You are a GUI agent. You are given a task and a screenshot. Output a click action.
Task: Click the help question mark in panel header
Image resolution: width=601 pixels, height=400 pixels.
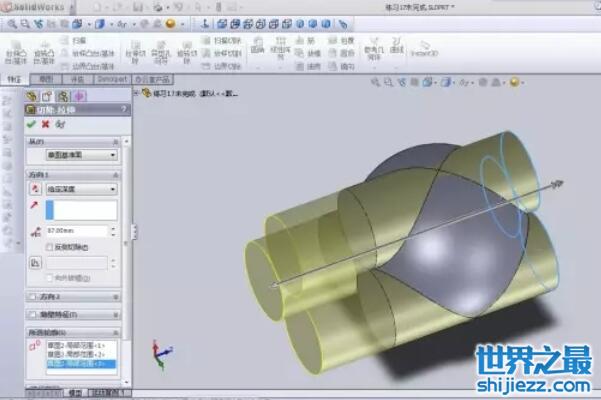pyautogui.click(x=122, y=109)
